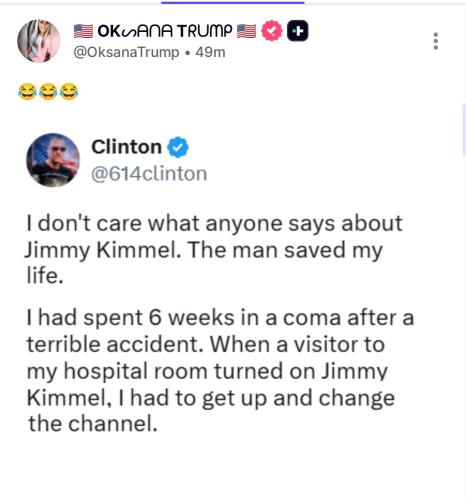Click the first laughing emoji
The width and height of the screenshot is (466, 500).
pos(27,92)
